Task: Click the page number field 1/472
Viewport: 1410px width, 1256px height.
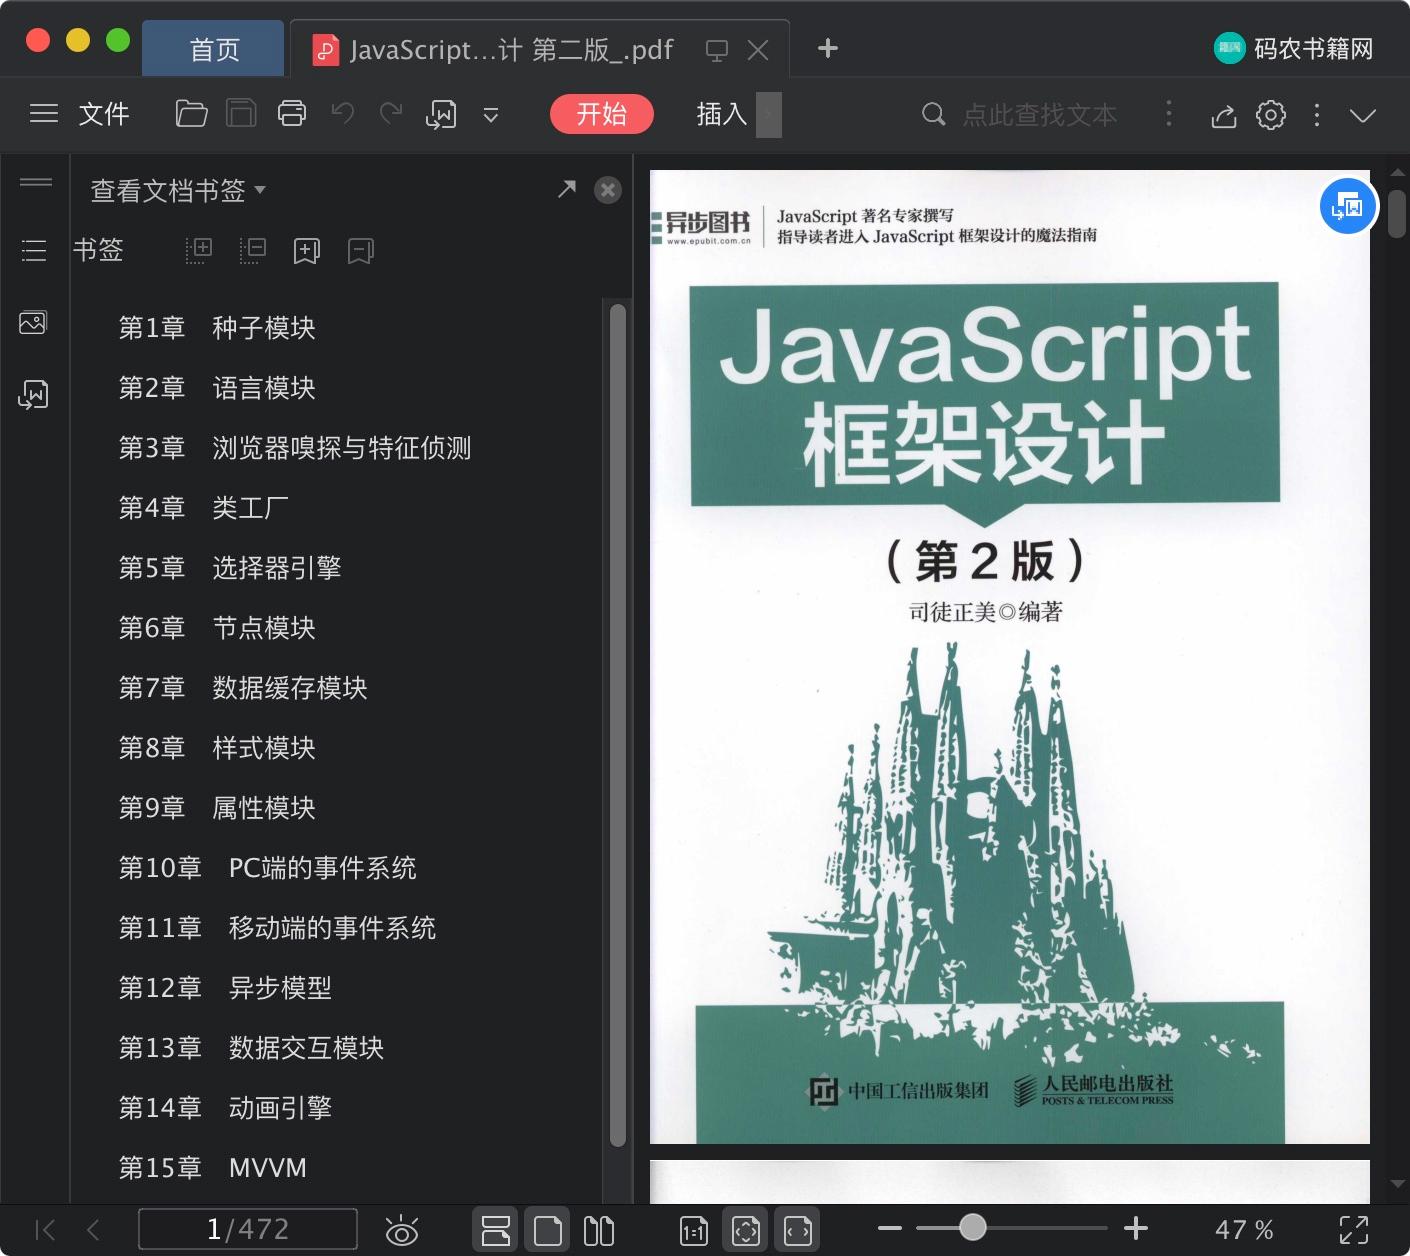Action: [247, 1229]
